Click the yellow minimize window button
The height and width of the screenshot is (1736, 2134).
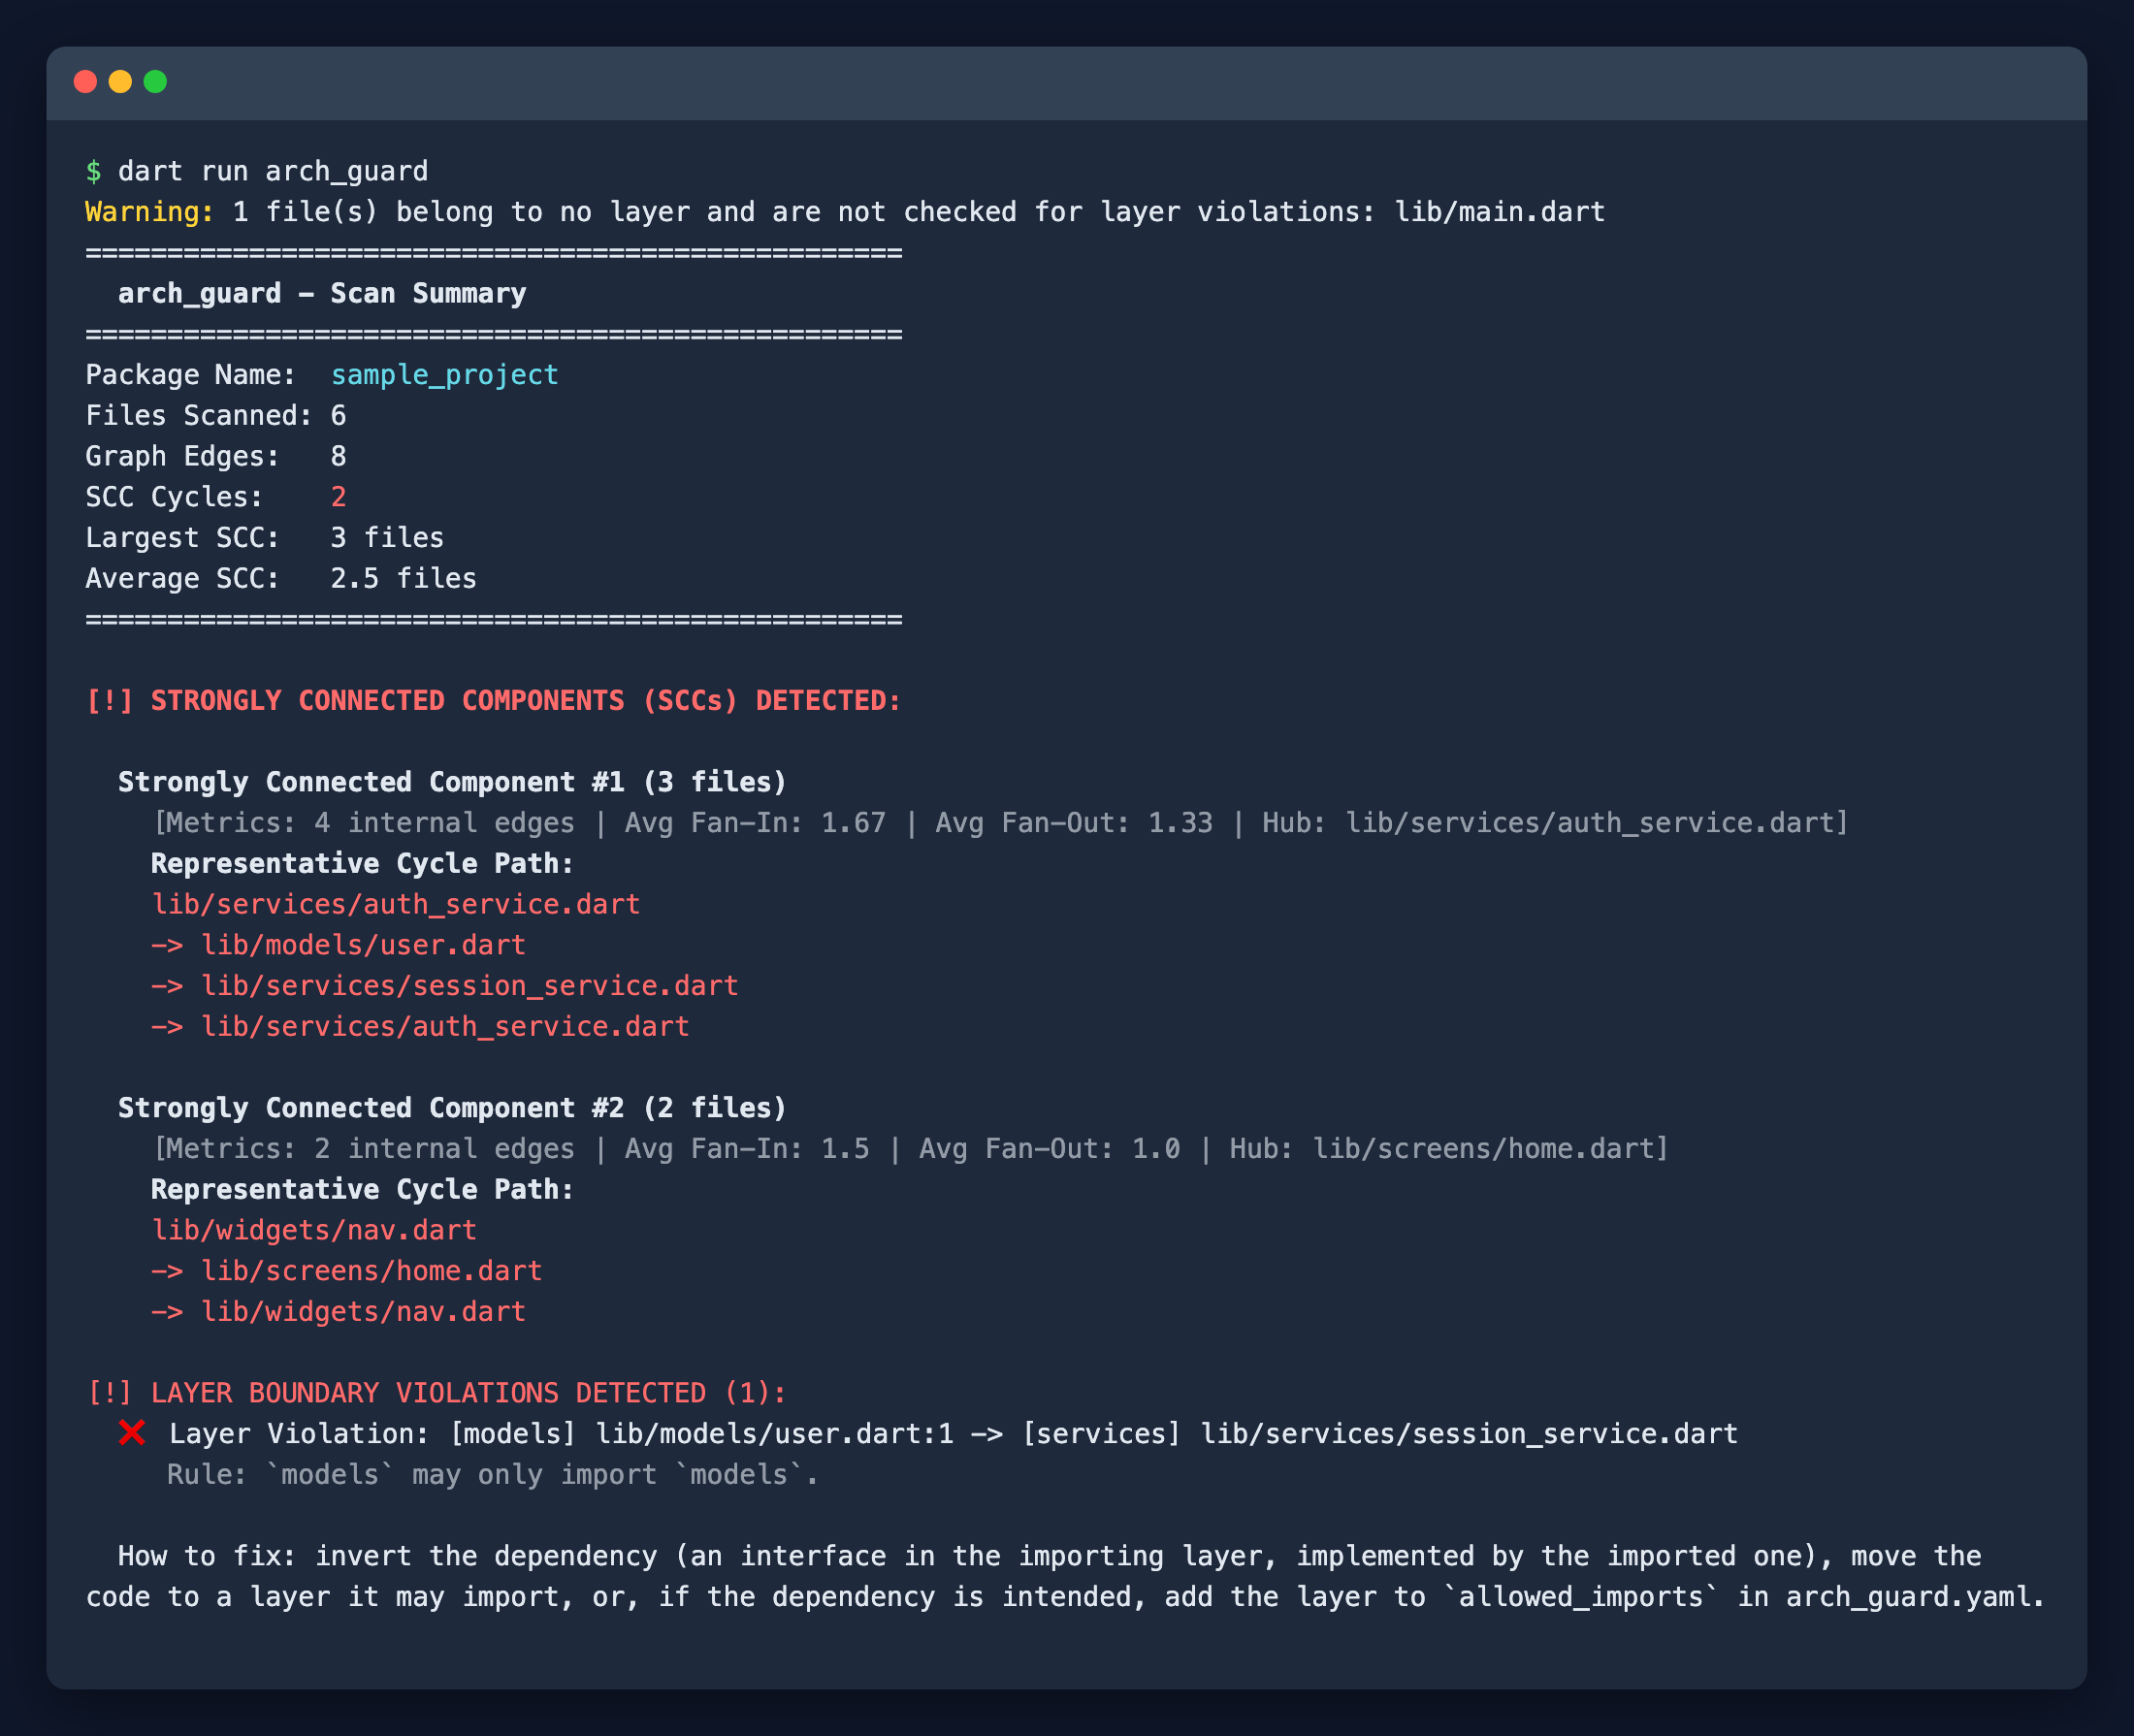point(120,82)
